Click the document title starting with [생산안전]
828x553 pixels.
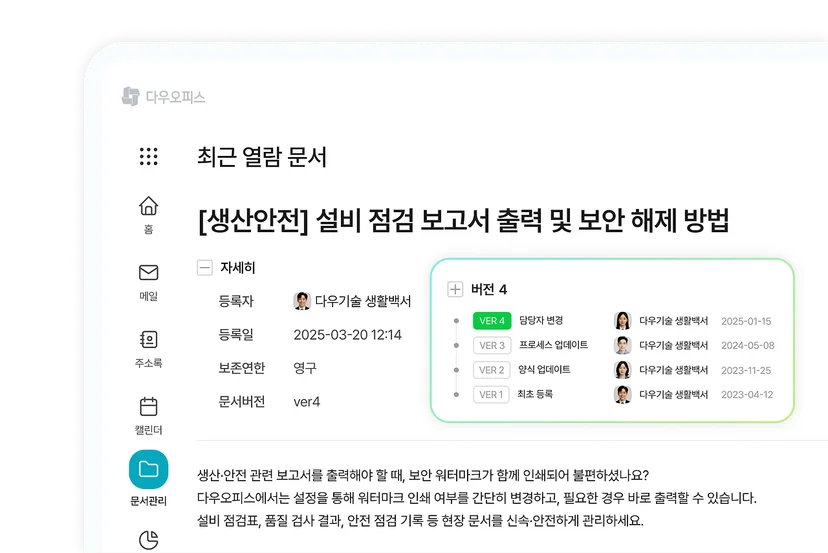pos(463,220)
